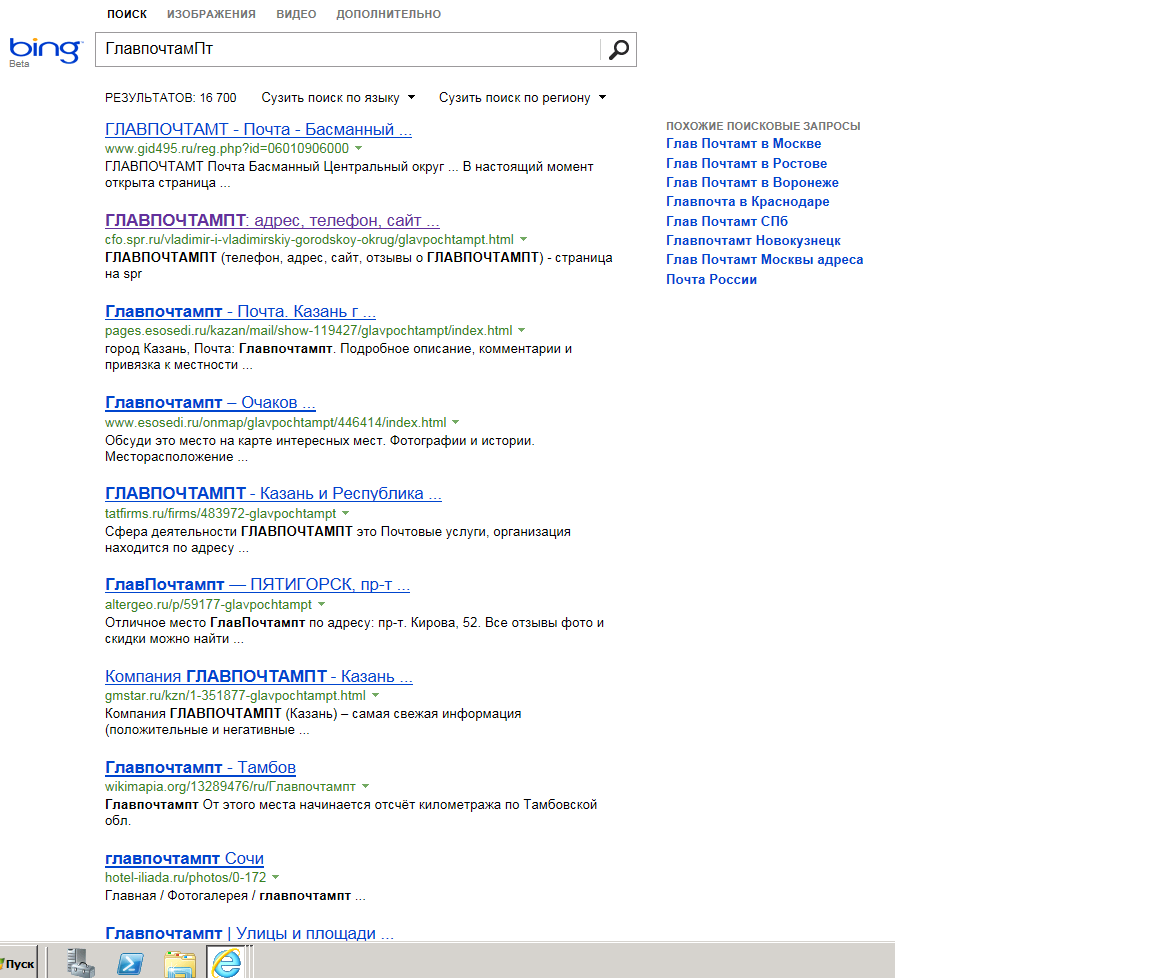Launch Windows PowerShell from the taskbar
The width and height of the screenshot is (1152, 978).
click(130, 962)
